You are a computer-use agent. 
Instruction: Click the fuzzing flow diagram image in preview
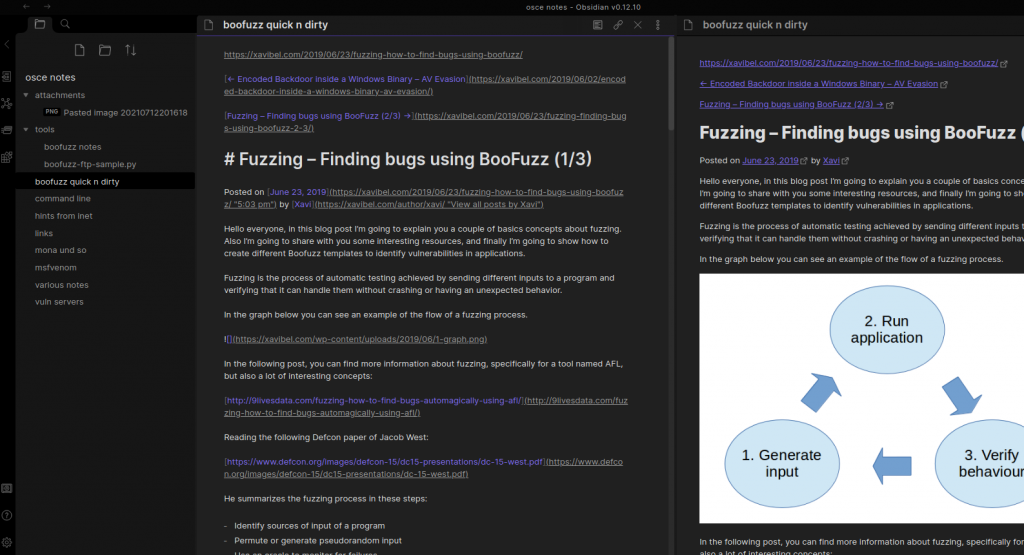pos(861,398)
